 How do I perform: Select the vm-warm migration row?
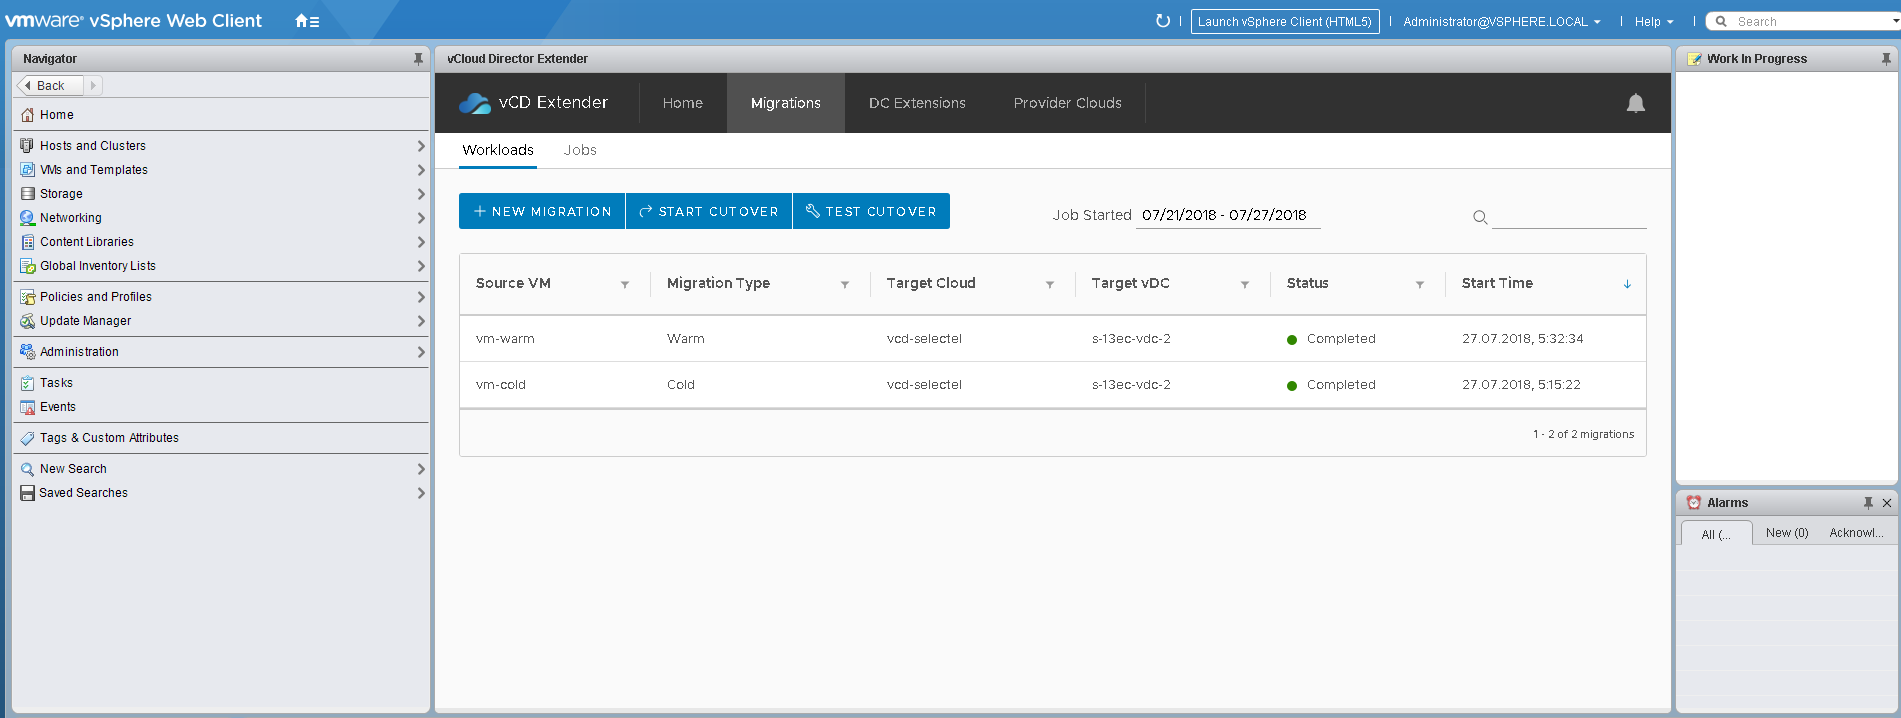1053,339
